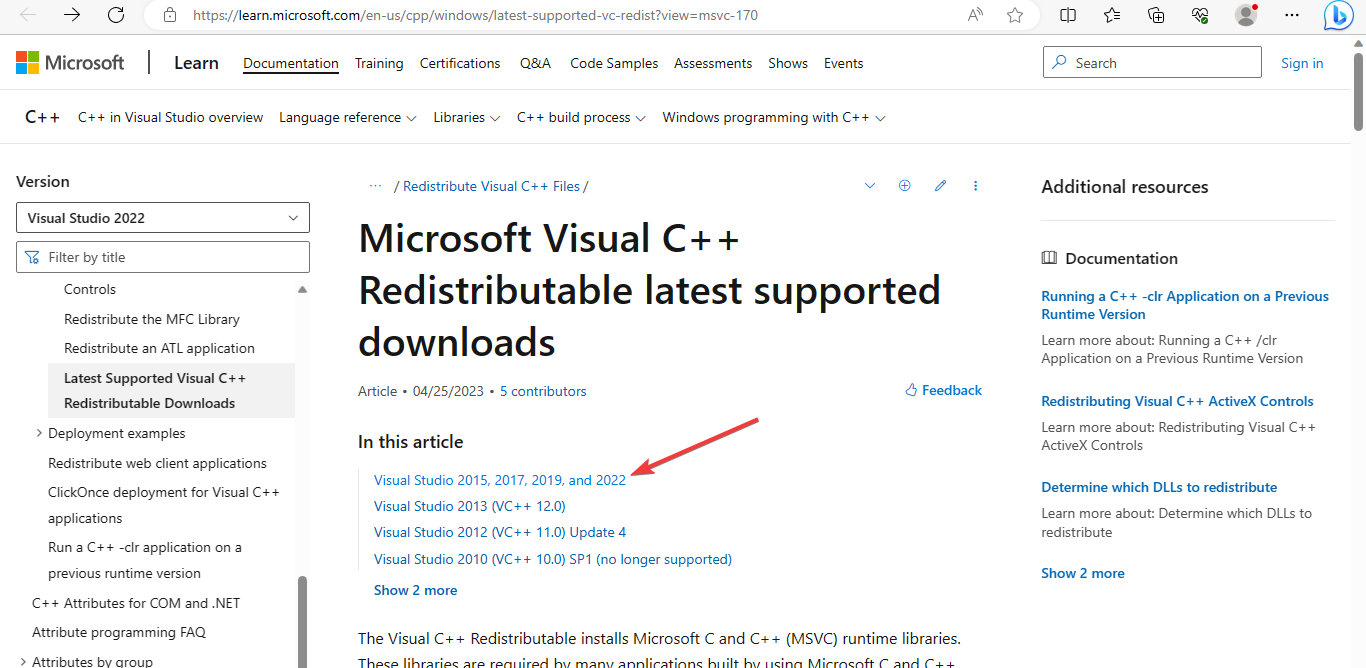Expand the Deployment examples tree node
1366x668 pixels.
39,433
